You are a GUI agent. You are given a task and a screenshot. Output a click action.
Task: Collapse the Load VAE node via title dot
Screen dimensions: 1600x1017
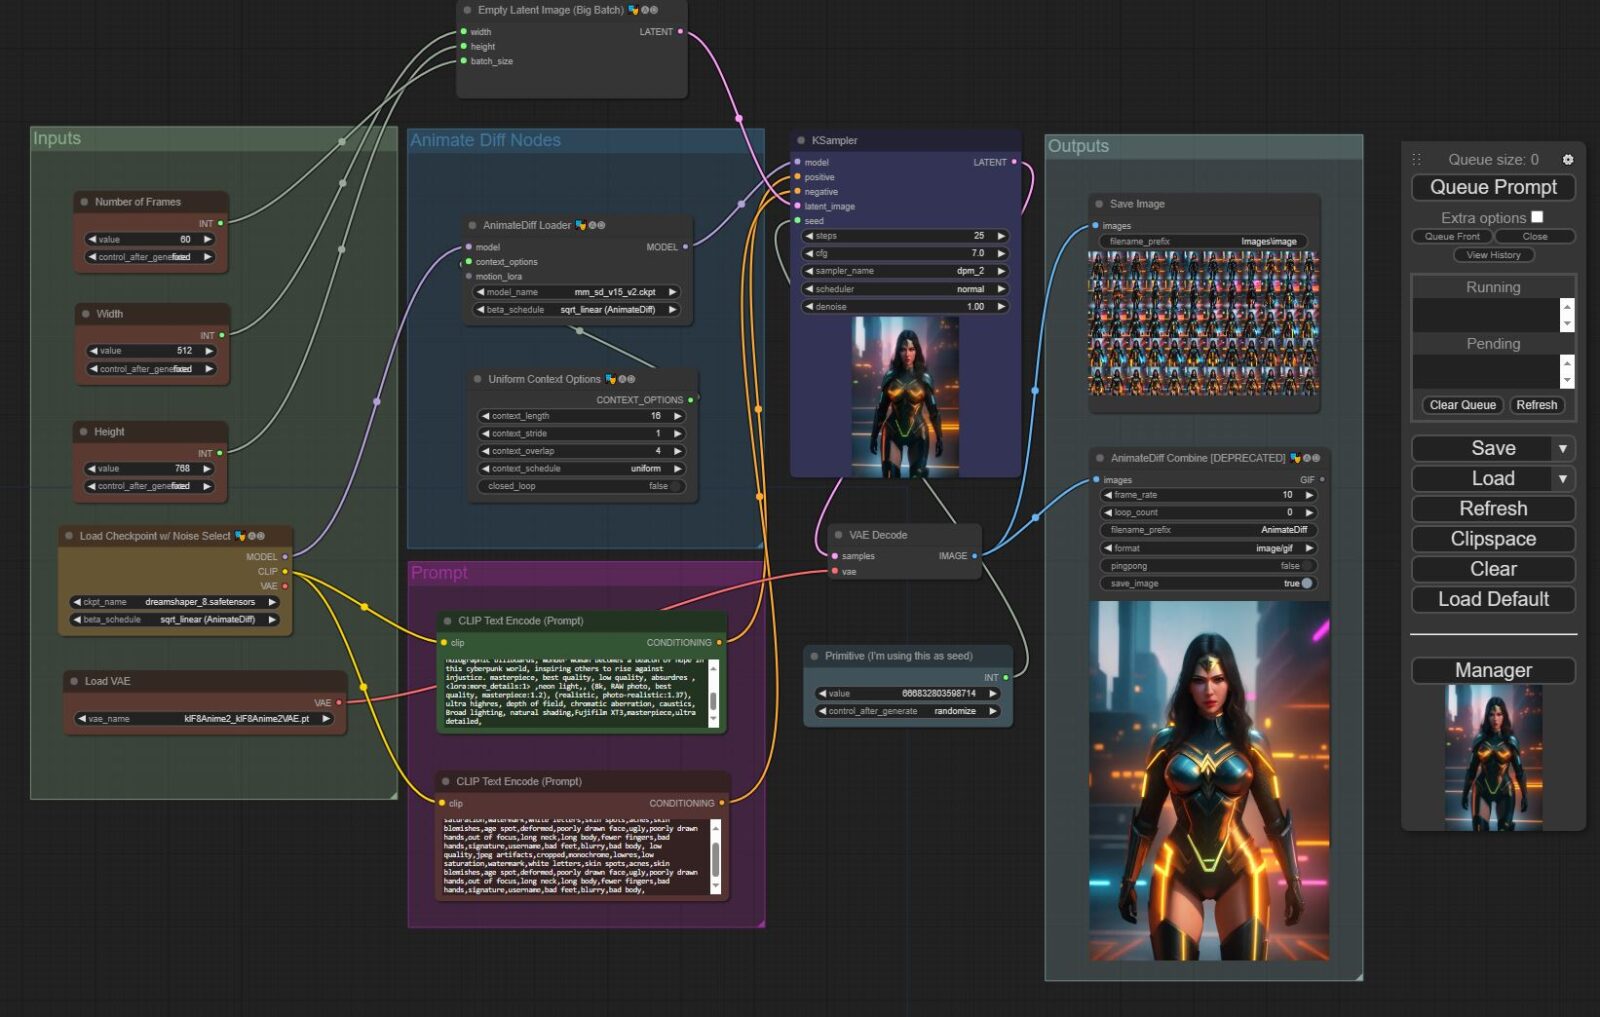[x=74, y=681]
